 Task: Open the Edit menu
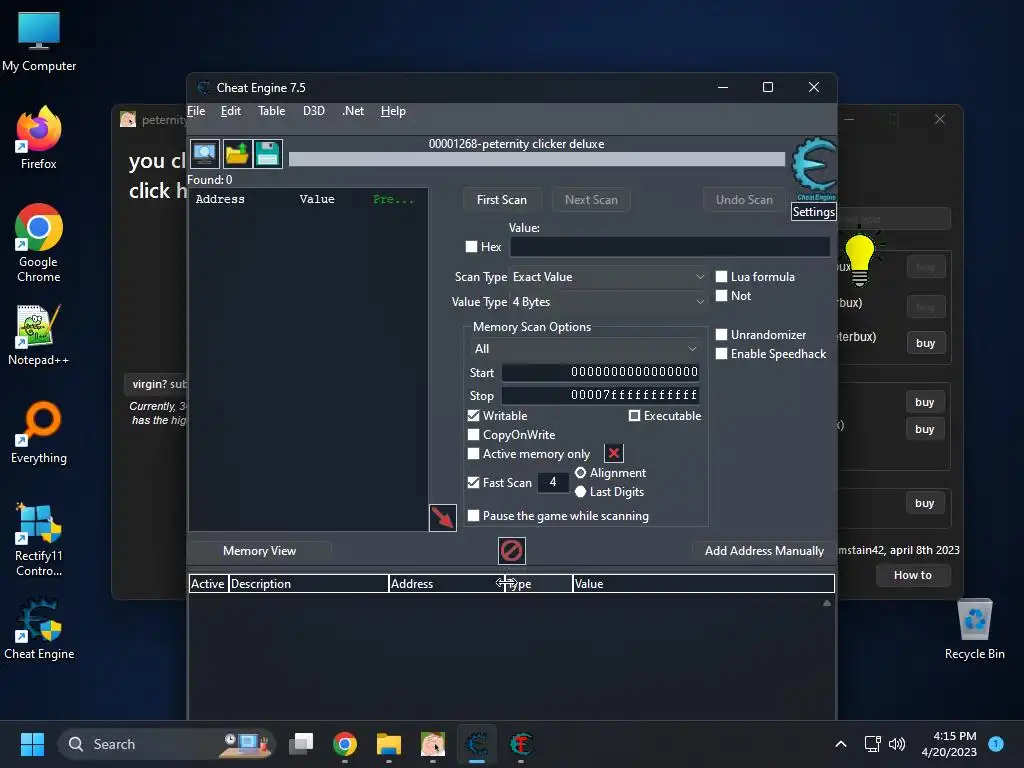(231, 111)
